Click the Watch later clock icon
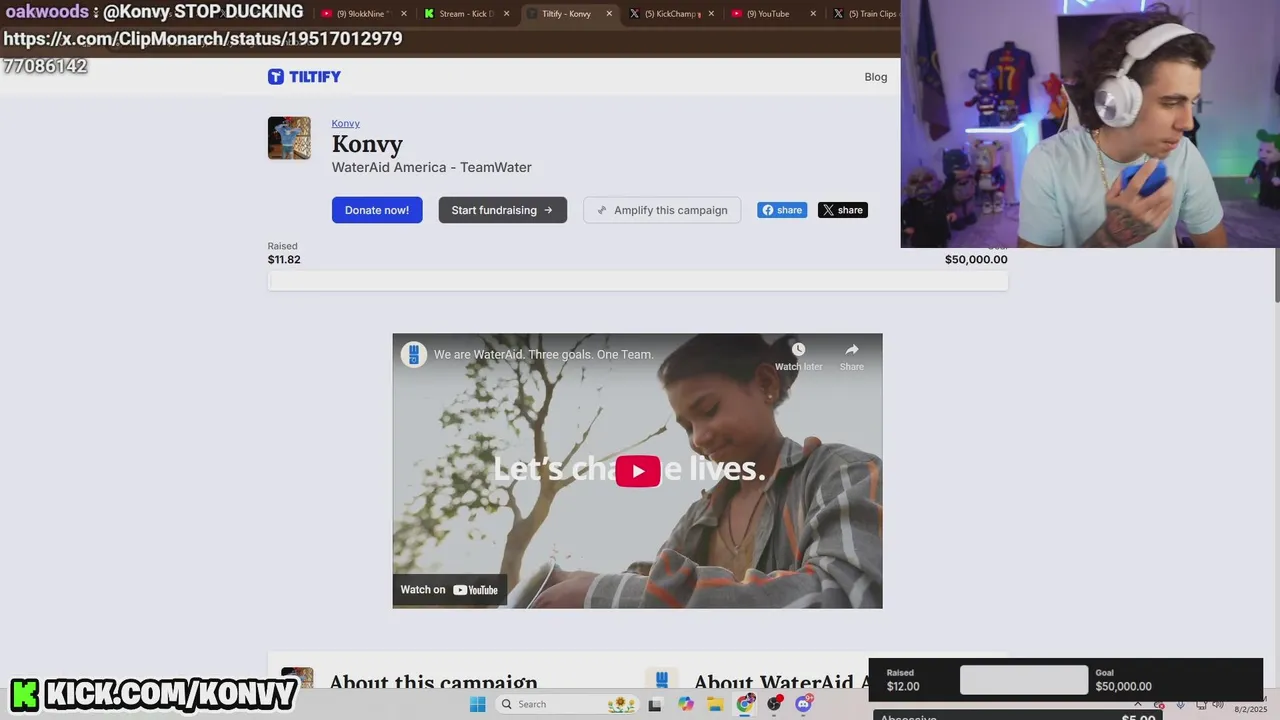Screen dimensions: 1280x720 click(798, 349)
